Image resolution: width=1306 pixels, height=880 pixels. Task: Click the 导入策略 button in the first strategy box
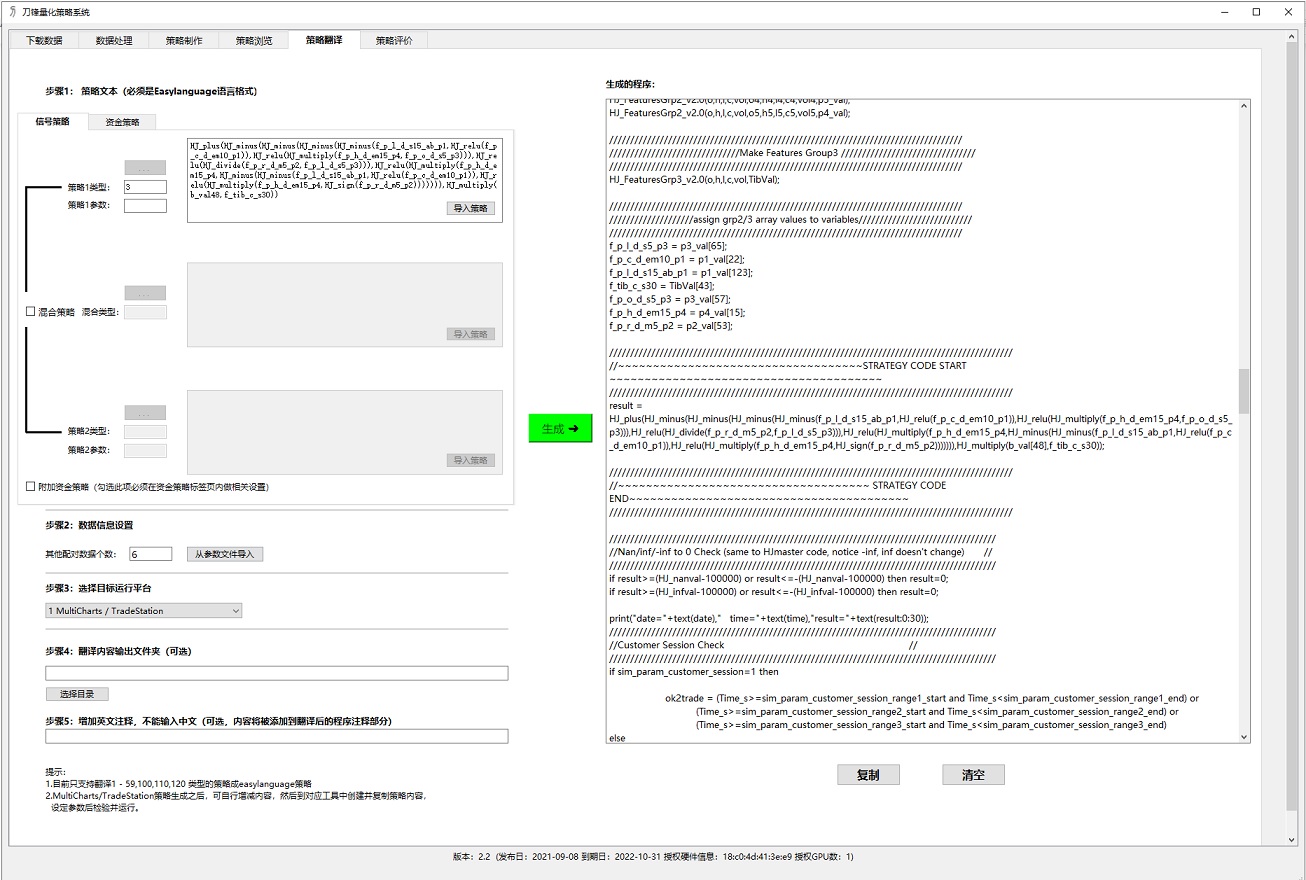pyautogui.click(x=470, y=208)
